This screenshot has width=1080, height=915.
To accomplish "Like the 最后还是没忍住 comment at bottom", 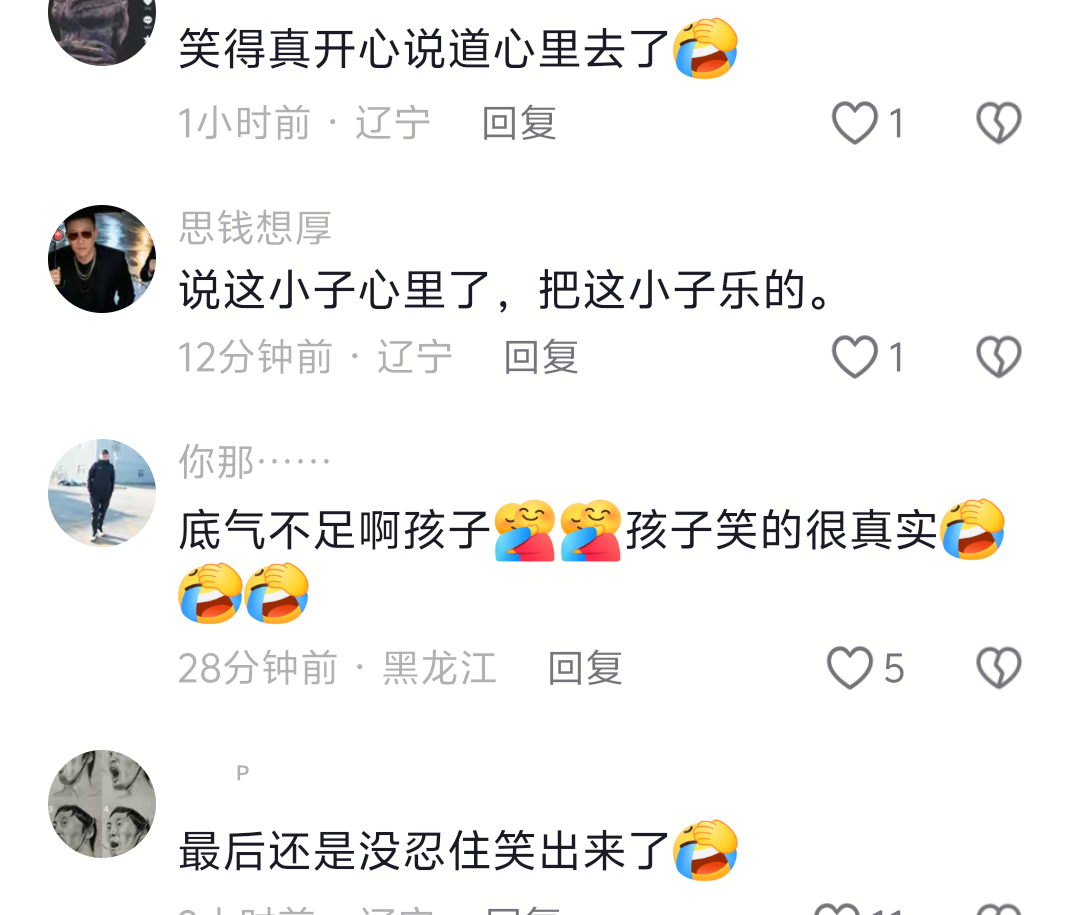I will (x=838, y=909).
